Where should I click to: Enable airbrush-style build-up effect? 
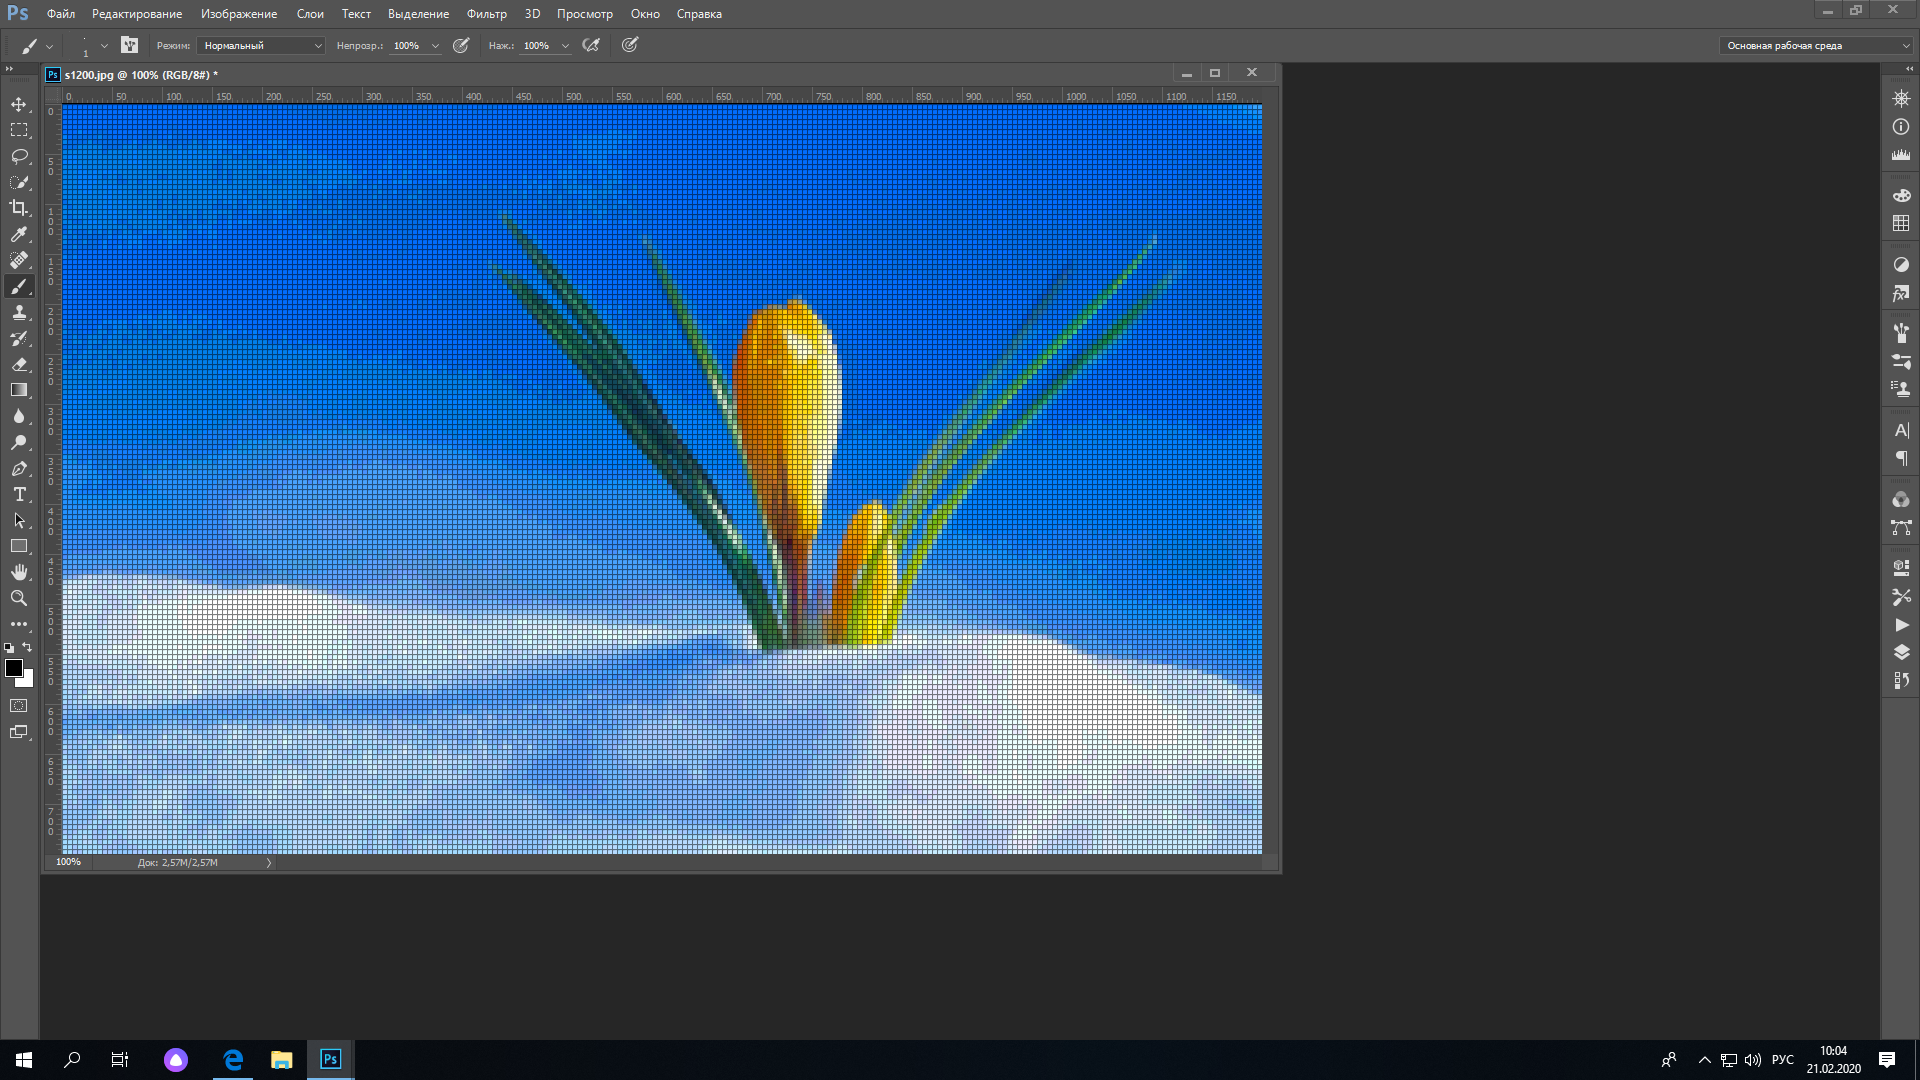click(x=591, y=45)
